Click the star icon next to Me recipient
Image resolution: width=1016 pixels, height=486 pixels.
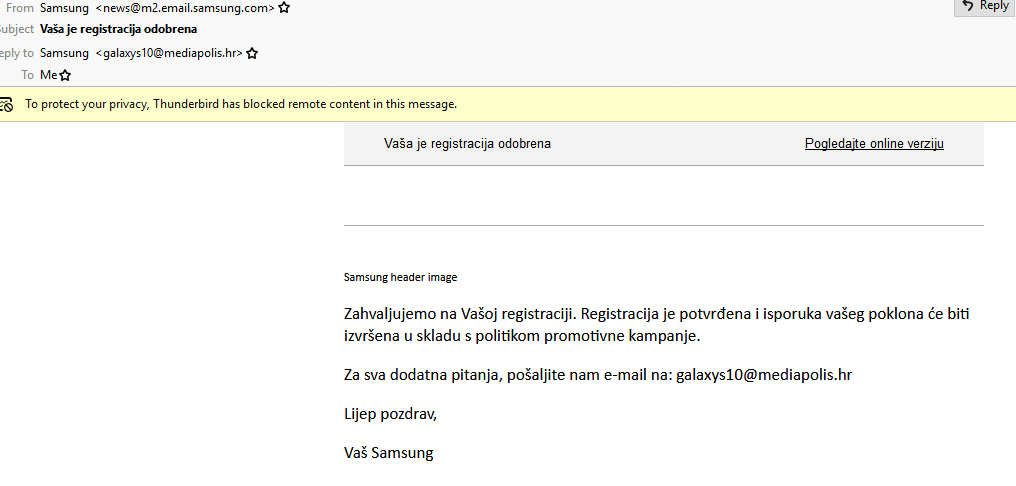click(x=65, y=75)
